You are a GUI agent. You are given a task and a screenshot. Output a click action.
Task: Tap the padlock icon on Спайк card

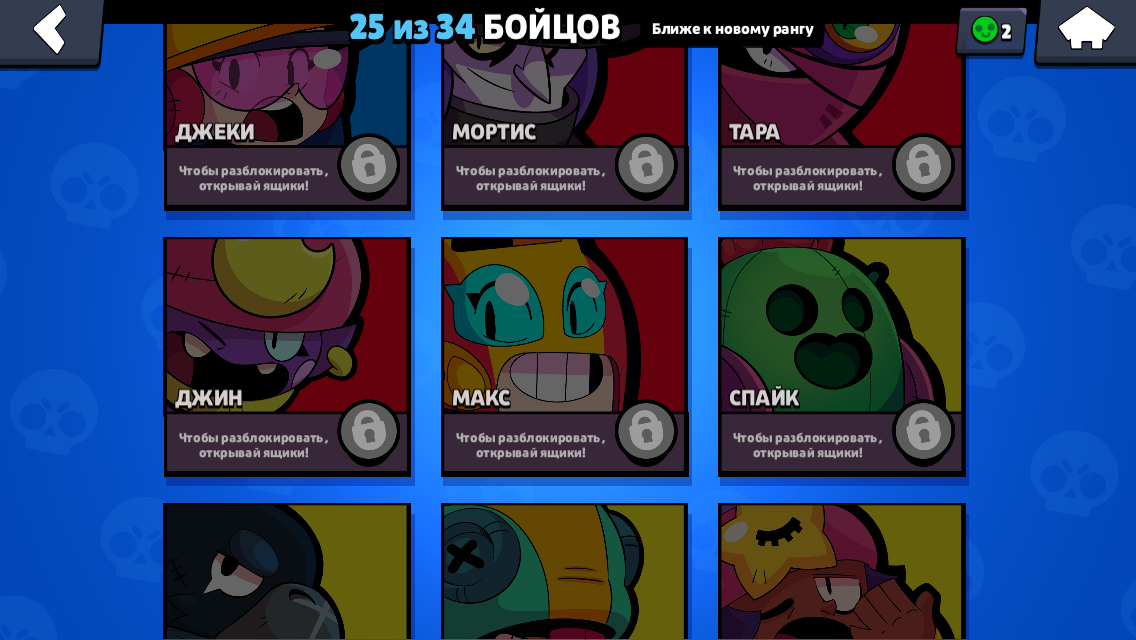click(x=923, y=433)
